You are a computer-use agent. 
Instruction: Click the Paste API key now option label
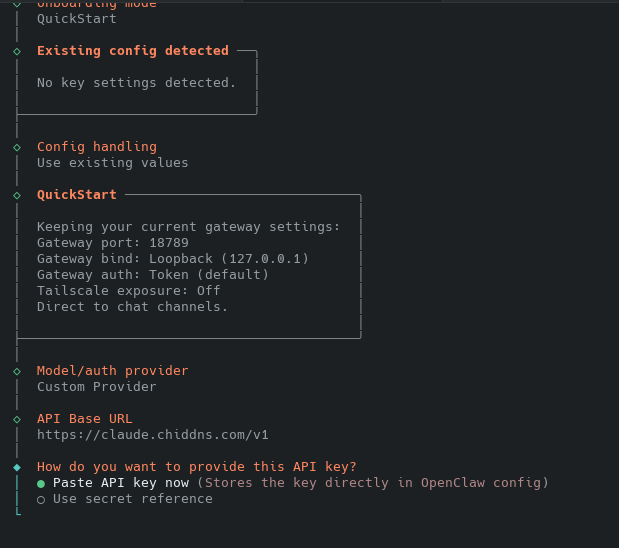coord(121,483)
